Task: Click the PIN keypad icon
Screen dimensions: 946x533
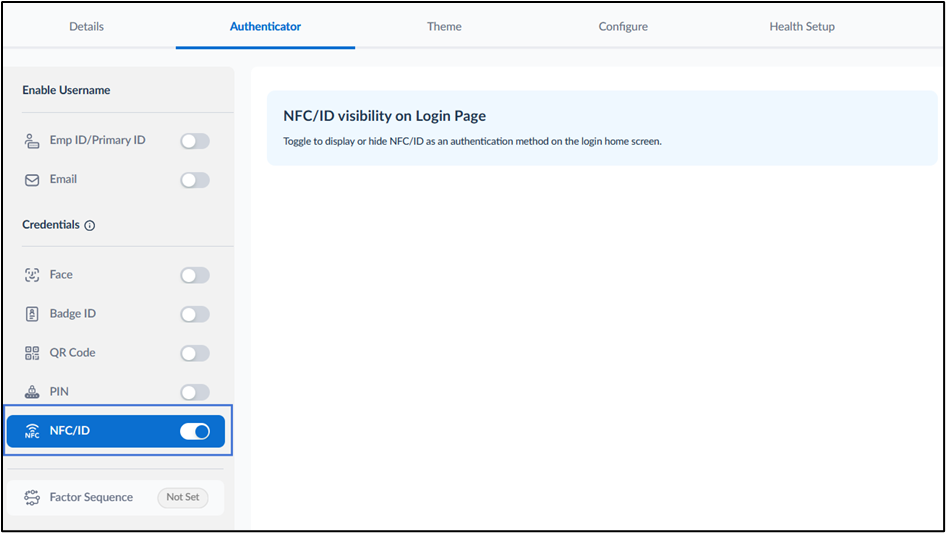Action: (32, 392)
